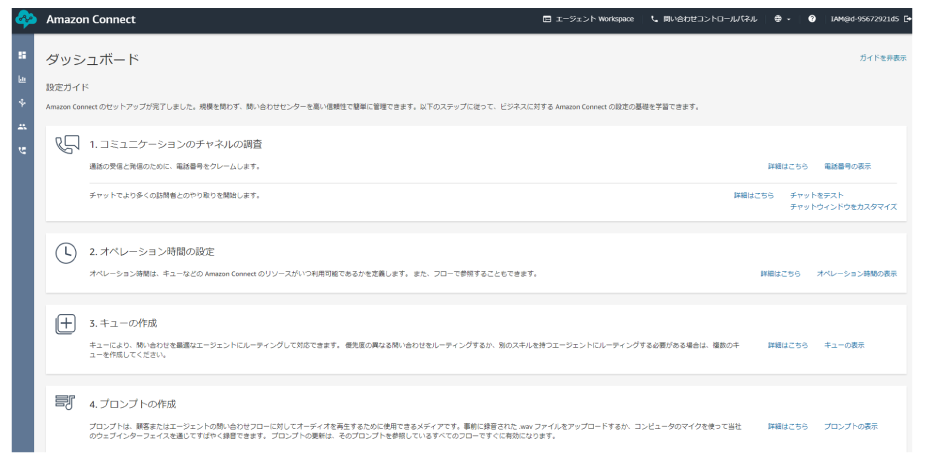The height and width of the screenshot is (462, 925).
Task: Click heading 2. オペレーション時間の設定
Action: [152, 251]
